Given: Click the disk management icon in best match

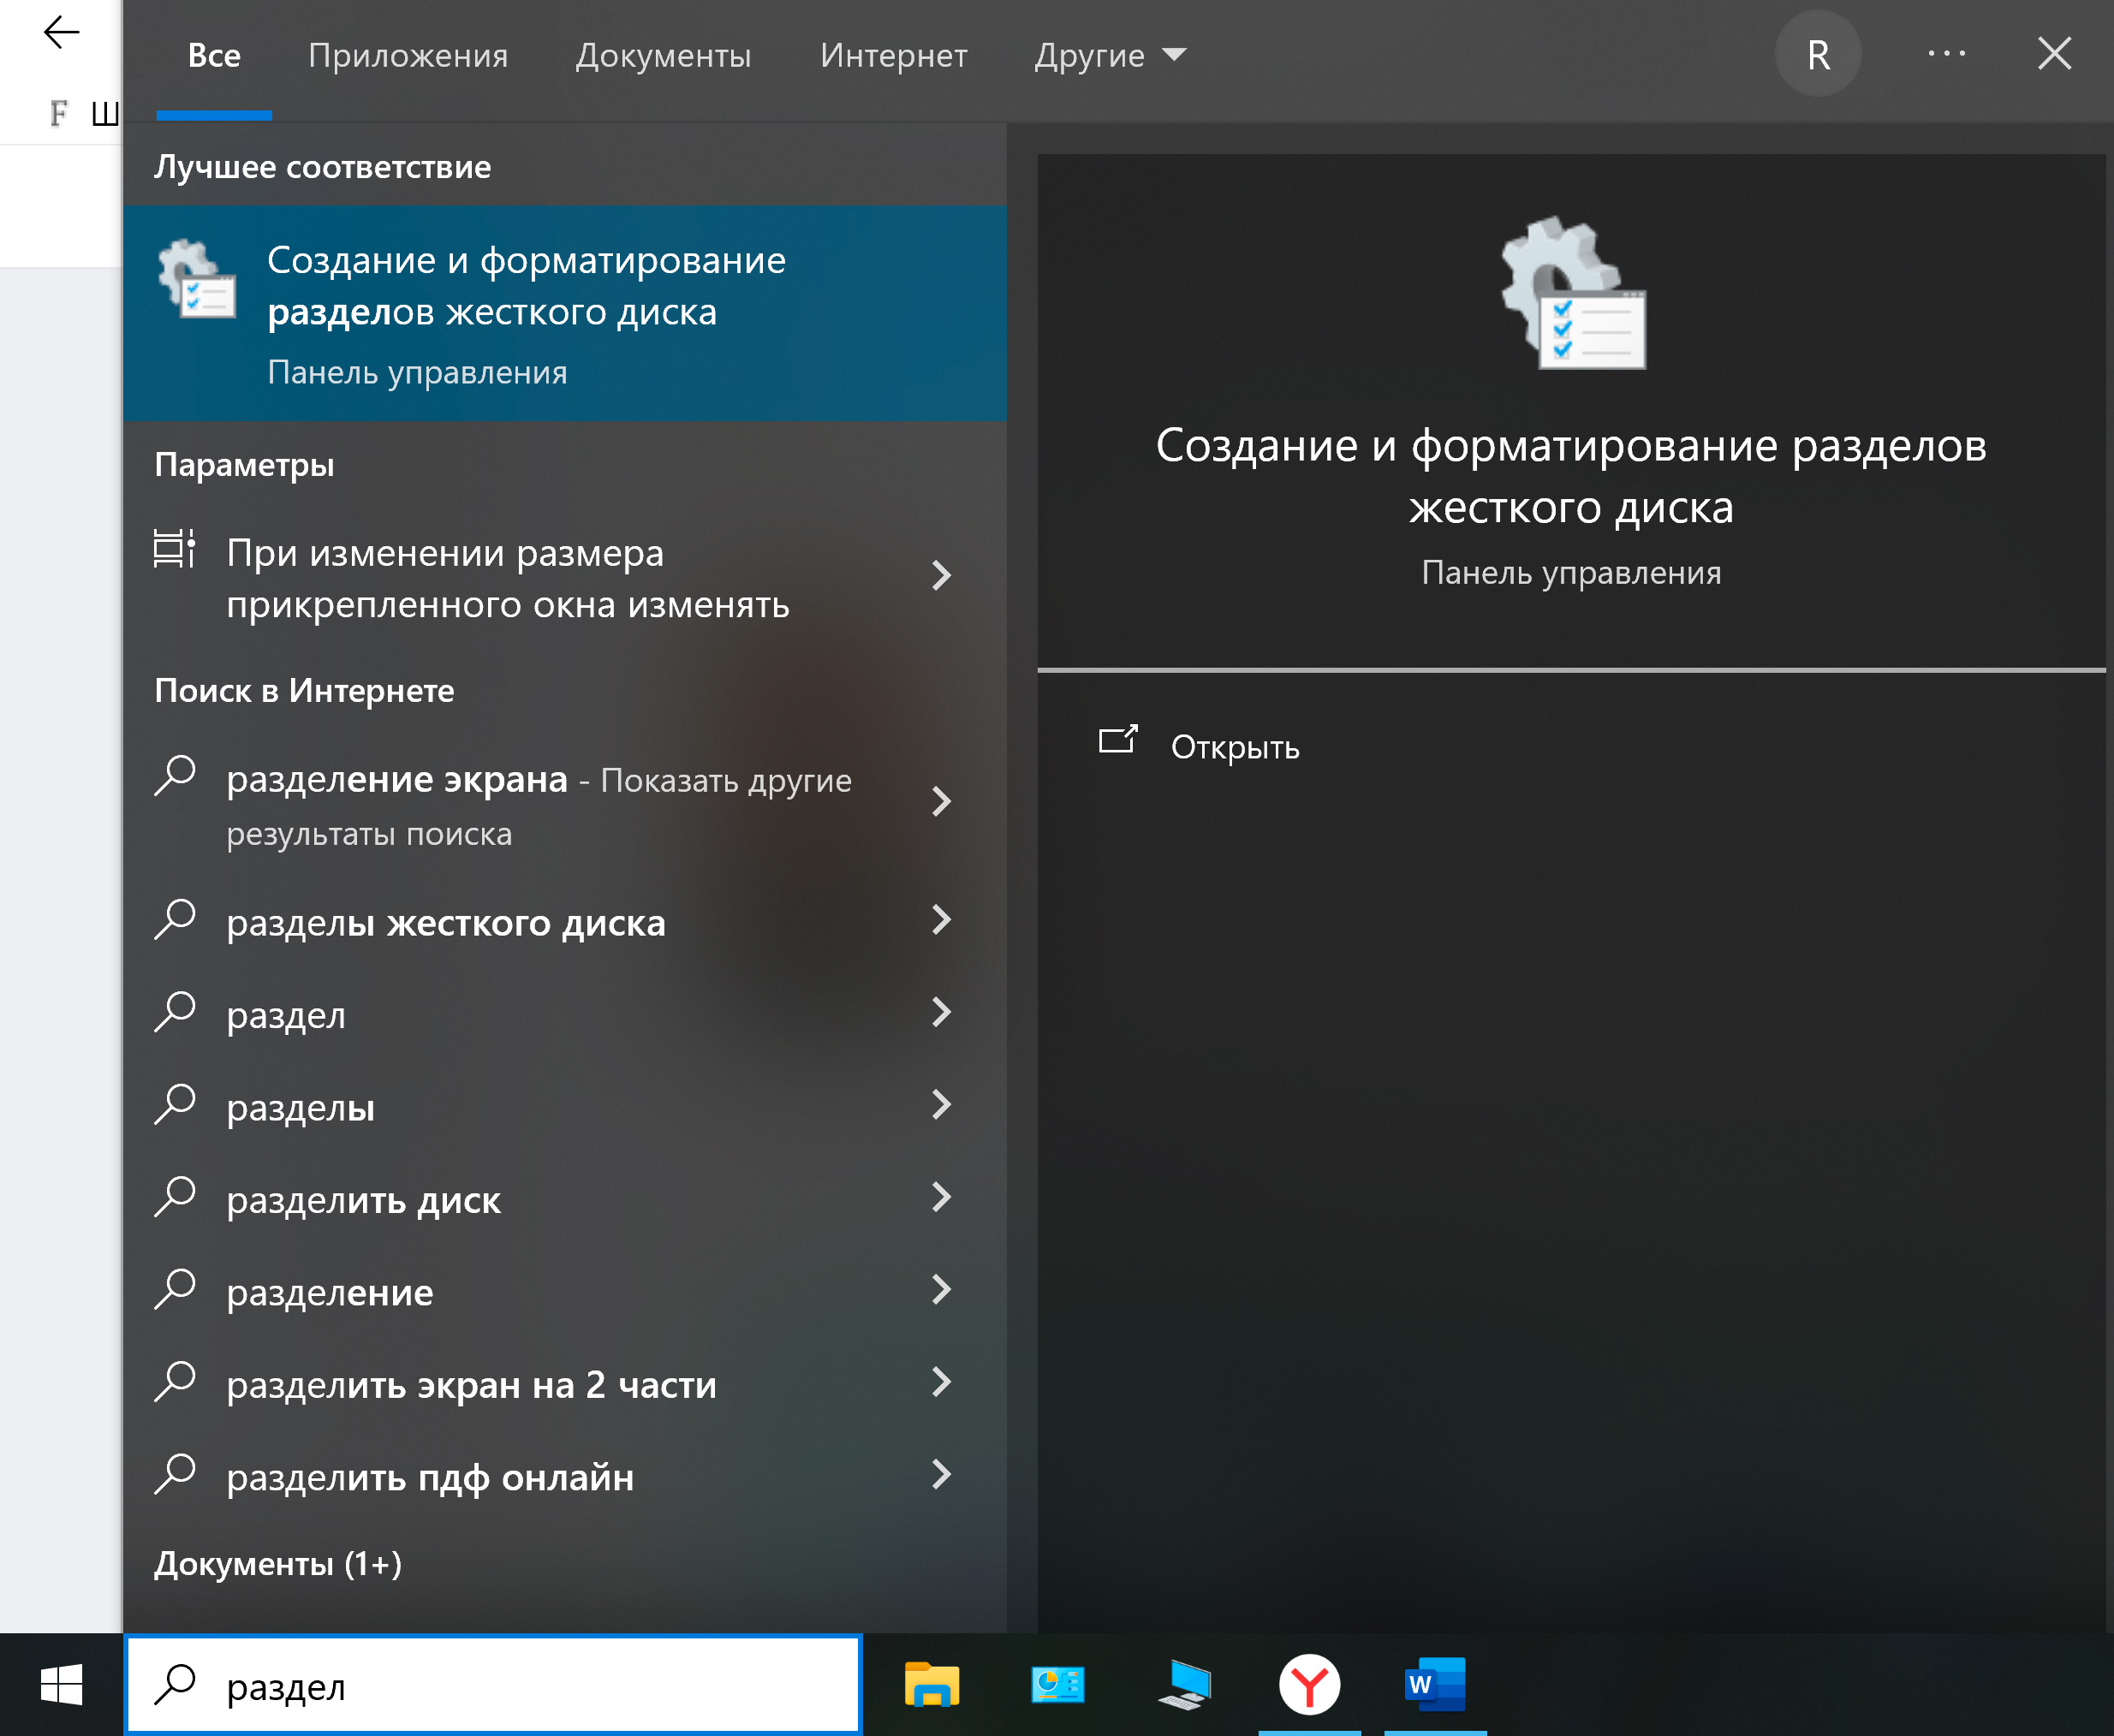Looking at the screenshot, I should [x=197, y=279].
